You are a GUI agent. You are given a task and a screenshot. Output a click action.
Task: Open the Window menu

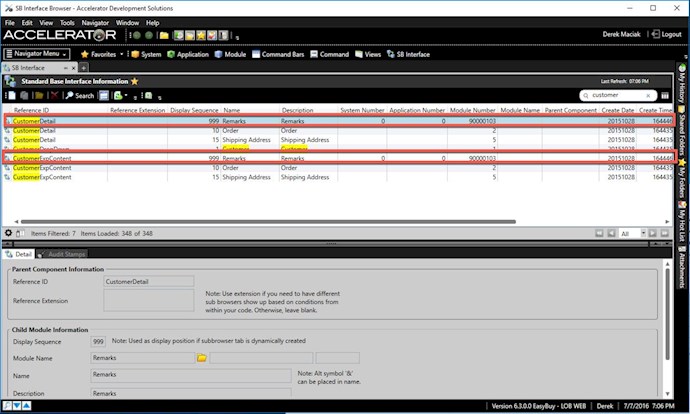(x=127, y=23)
